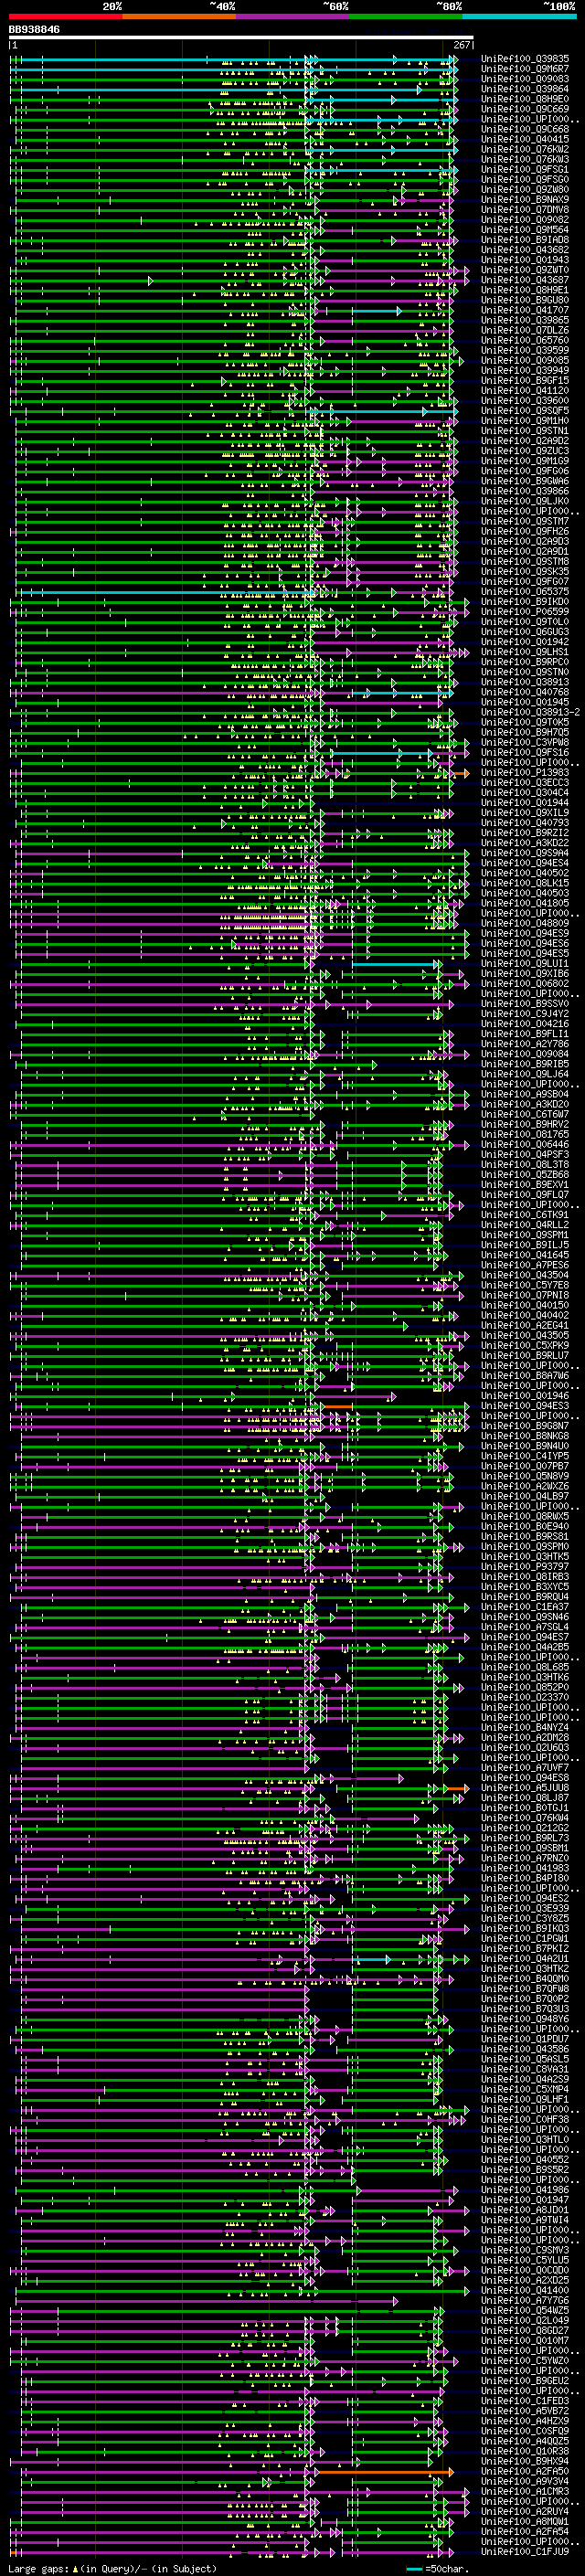Choose the UniRef100_Q43687 row label
The width and height of the screenshot is (585, 2576).
click(x=525, y=280)
